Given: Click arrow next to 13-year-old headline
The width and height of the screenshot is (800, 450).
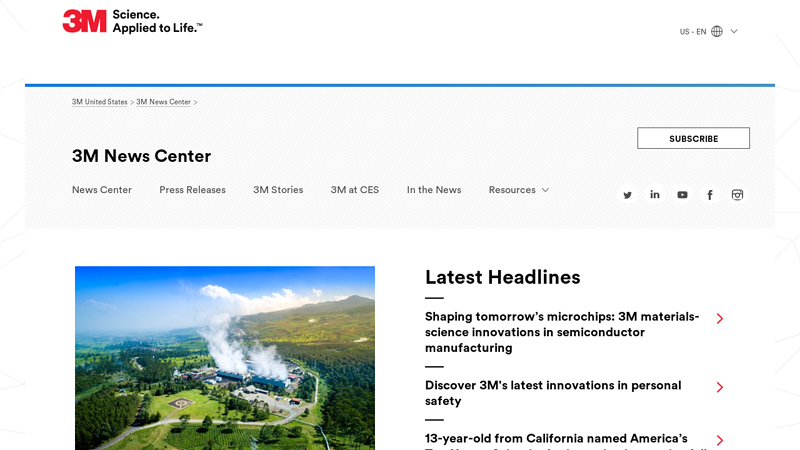Looking at the screenshot, I should click(720, 440).
